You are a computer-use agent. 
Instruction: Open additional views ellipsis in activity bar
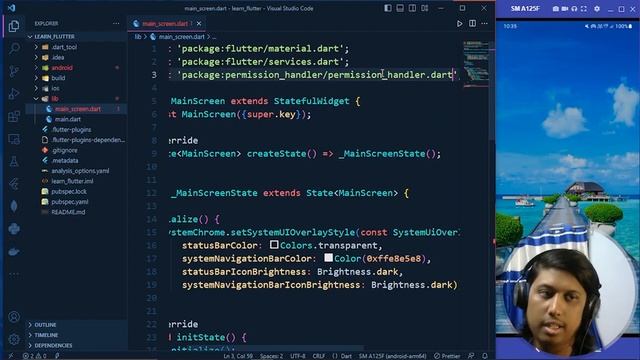(14, 274)
